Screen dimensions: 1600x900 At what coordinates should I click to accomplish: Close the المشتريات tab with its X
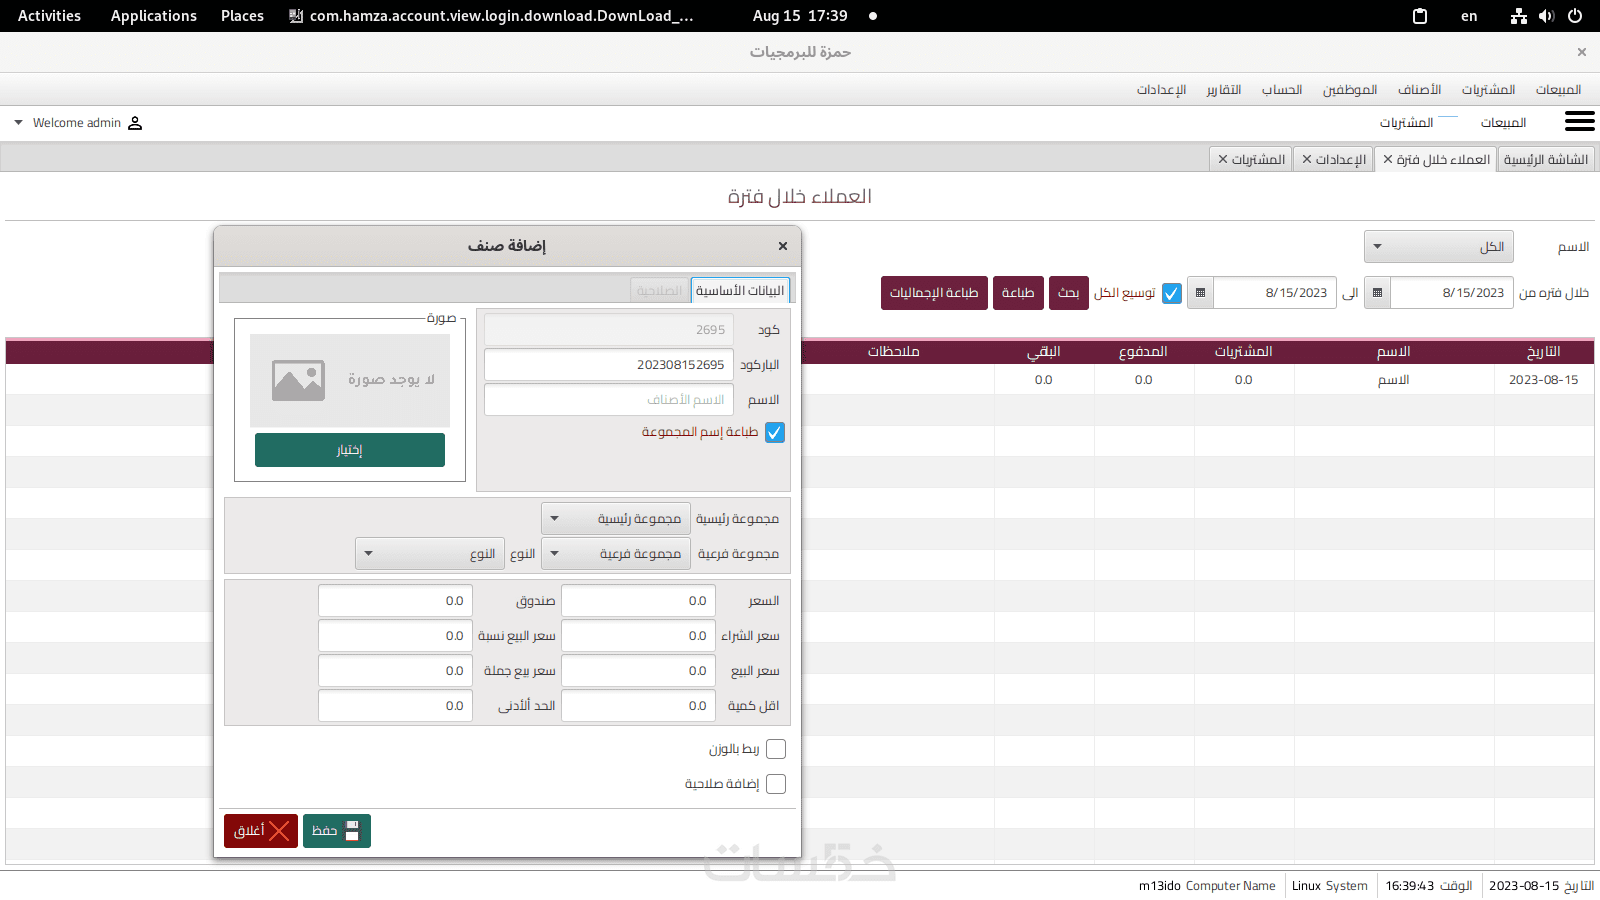1223,160
